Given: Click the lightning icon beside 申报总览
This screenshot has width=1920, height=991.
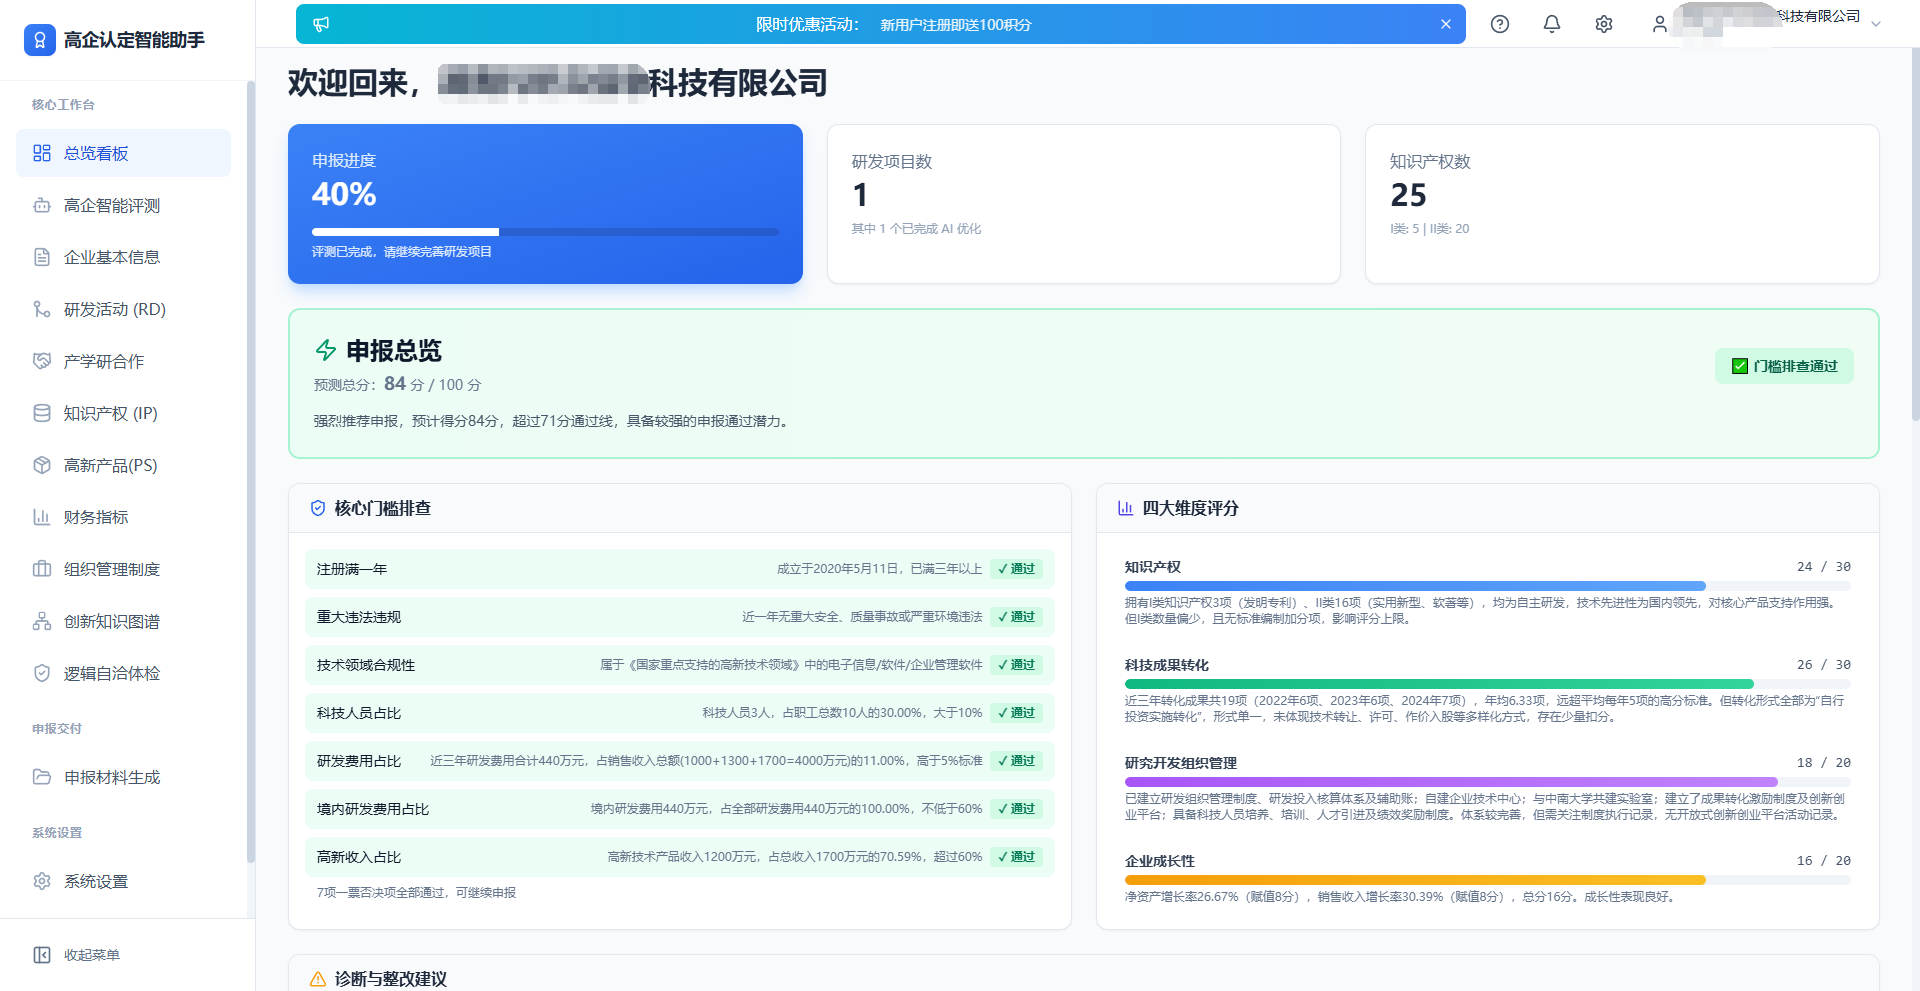Looking at the screenshot, I should [x=326, y=350].
